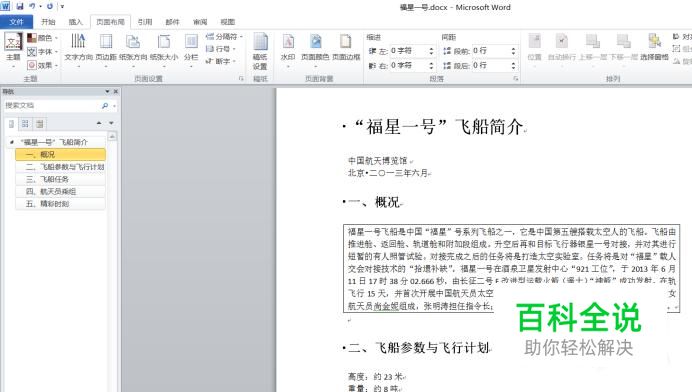Select the search results browse tab in navigation pane
Screen dimensions: 692x392
point(39,124)
